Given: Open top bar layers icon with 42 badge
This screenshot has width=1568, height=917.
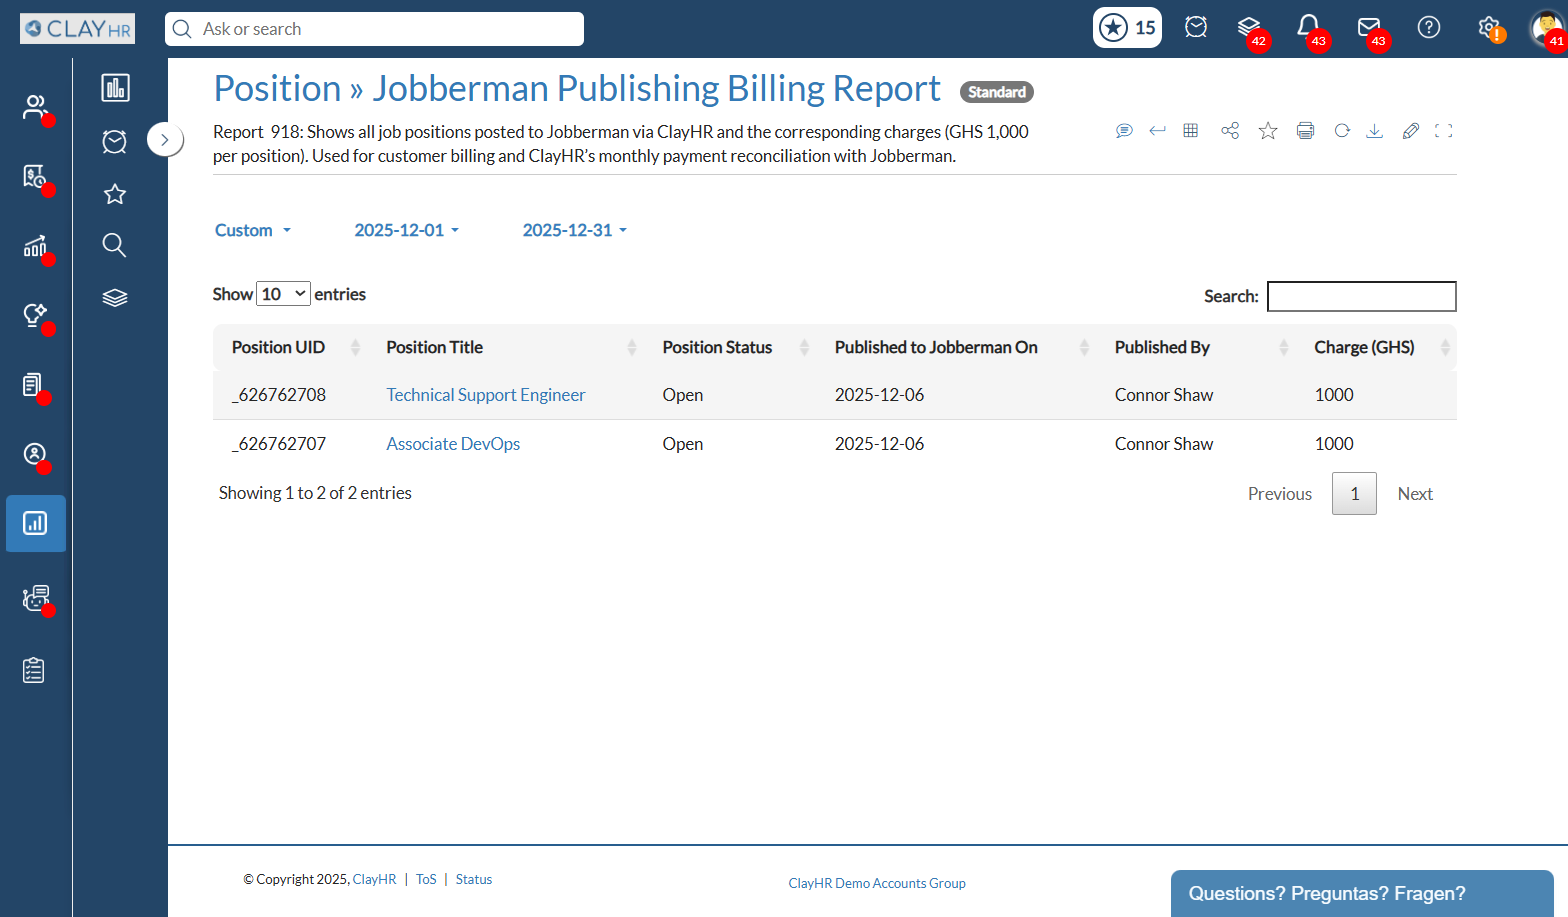Looking at the screenshot, I should click(1249, 27).
